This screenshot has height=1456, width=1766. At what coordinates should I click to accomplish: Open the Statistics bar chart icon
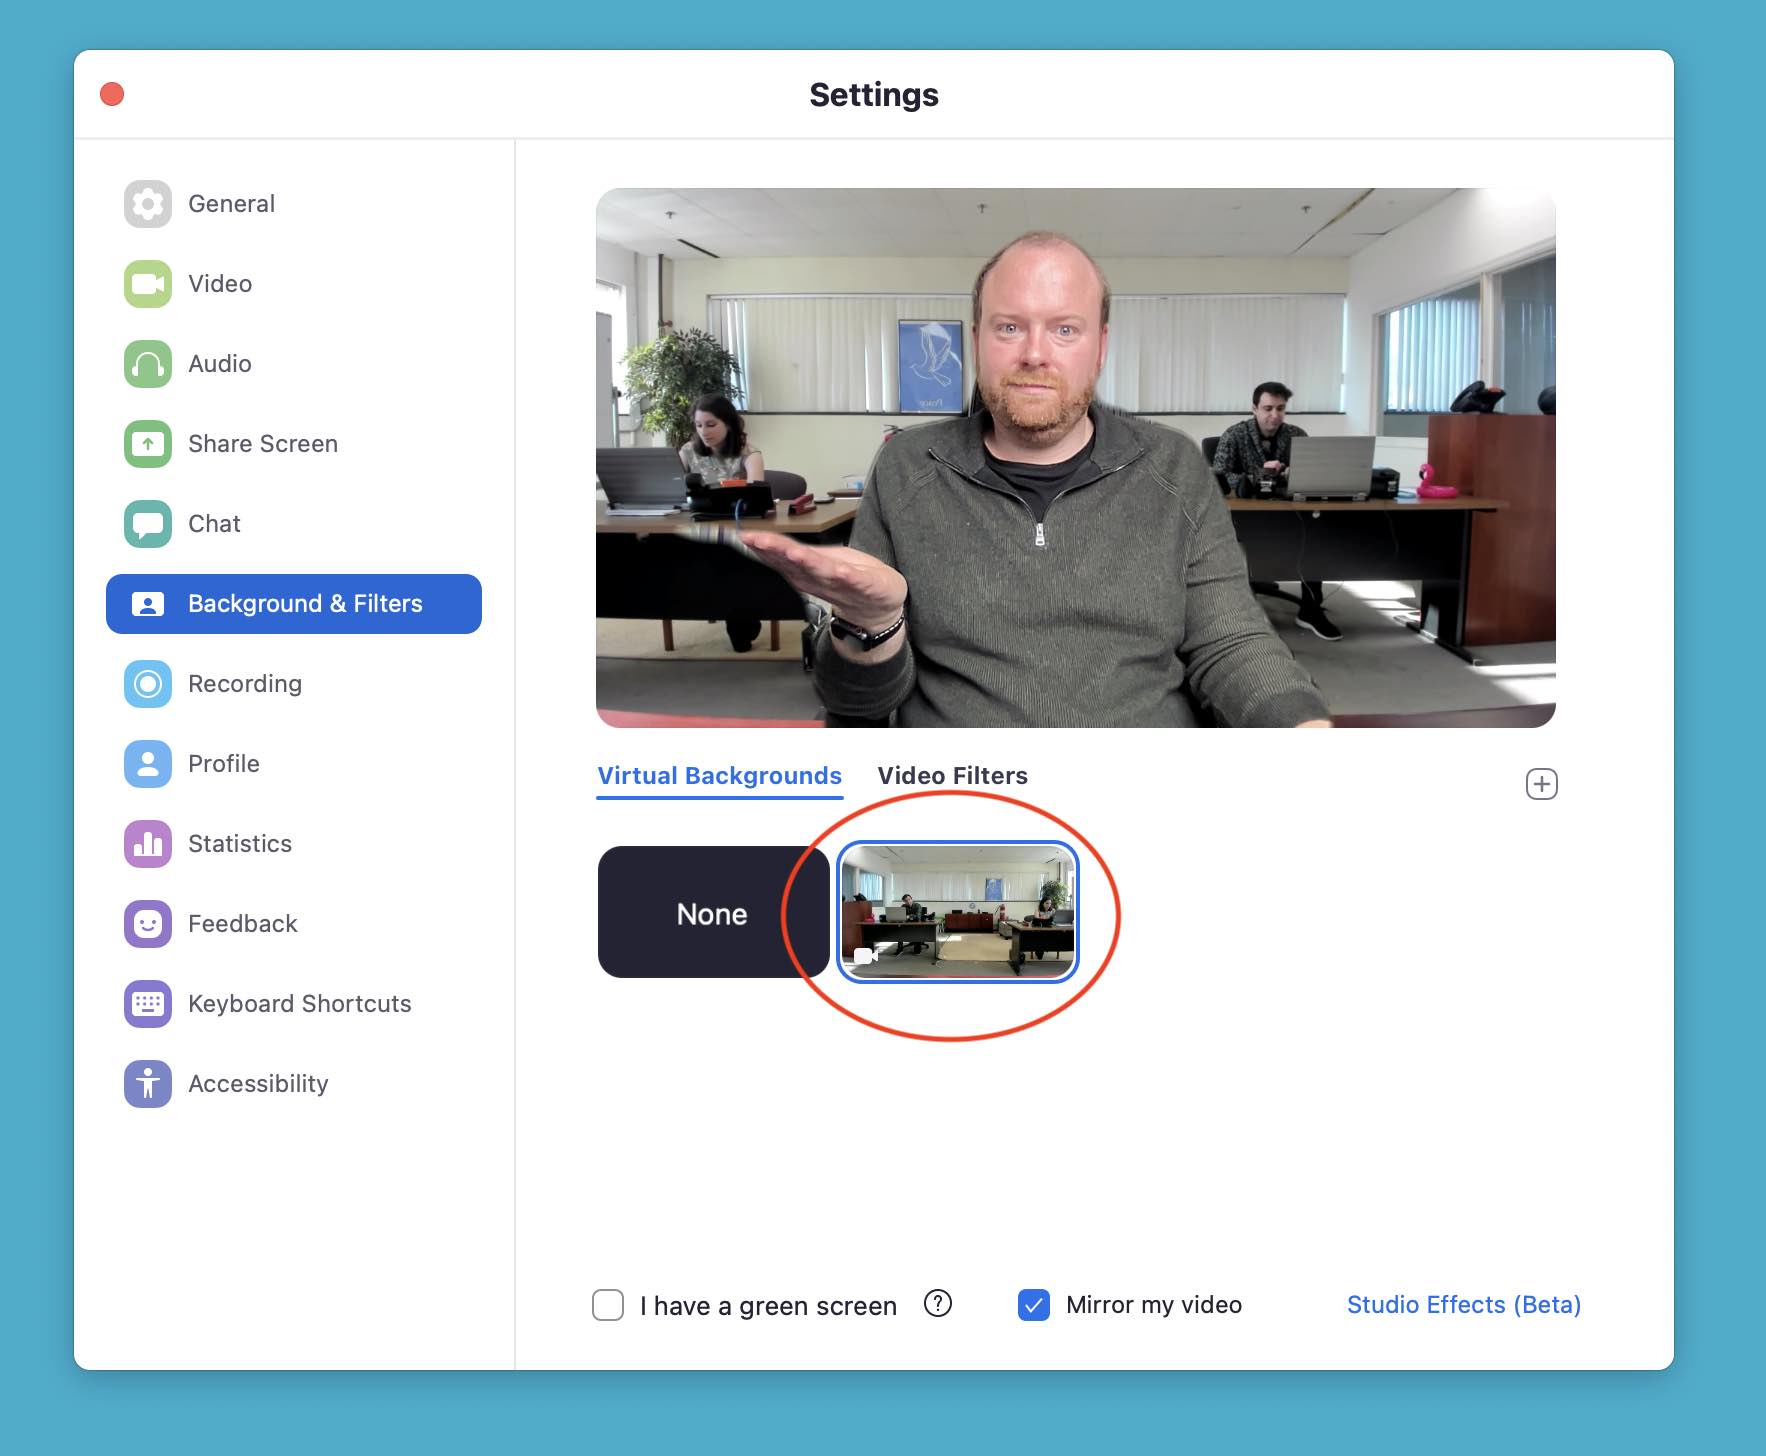pos(148,844)
